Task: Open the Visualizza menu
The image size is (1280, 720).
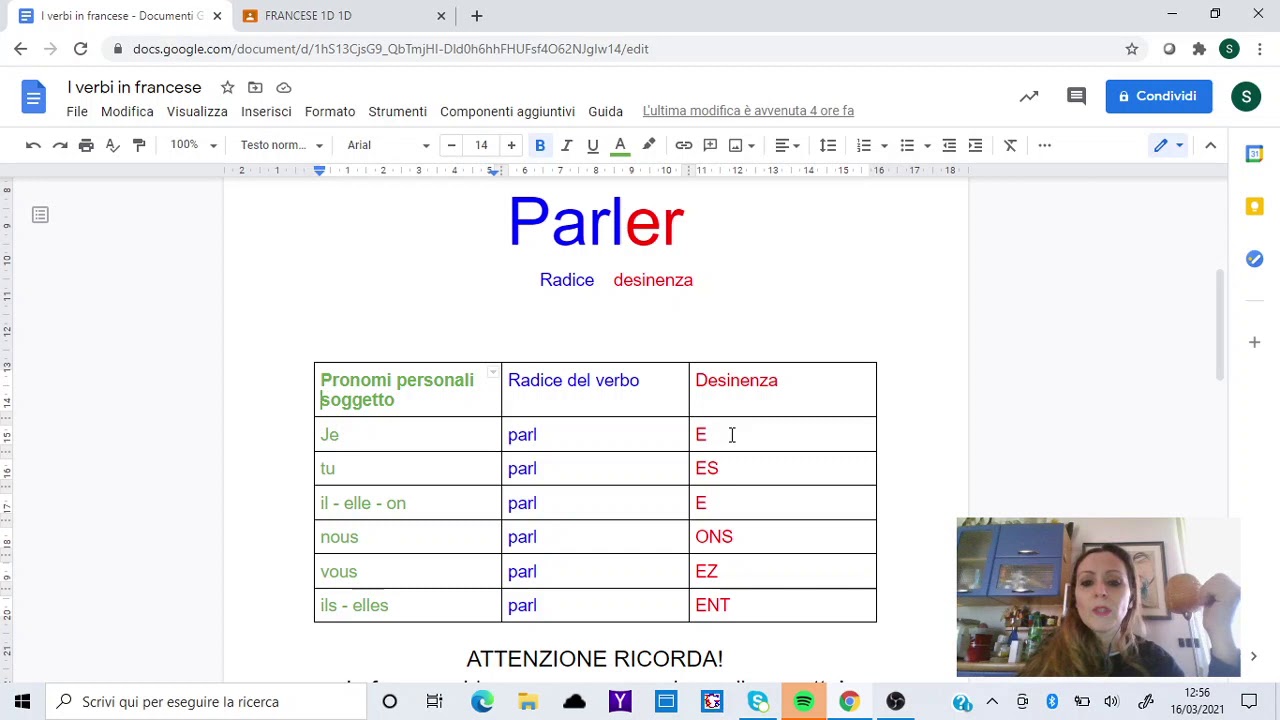Action: click(x=197, y=111)
